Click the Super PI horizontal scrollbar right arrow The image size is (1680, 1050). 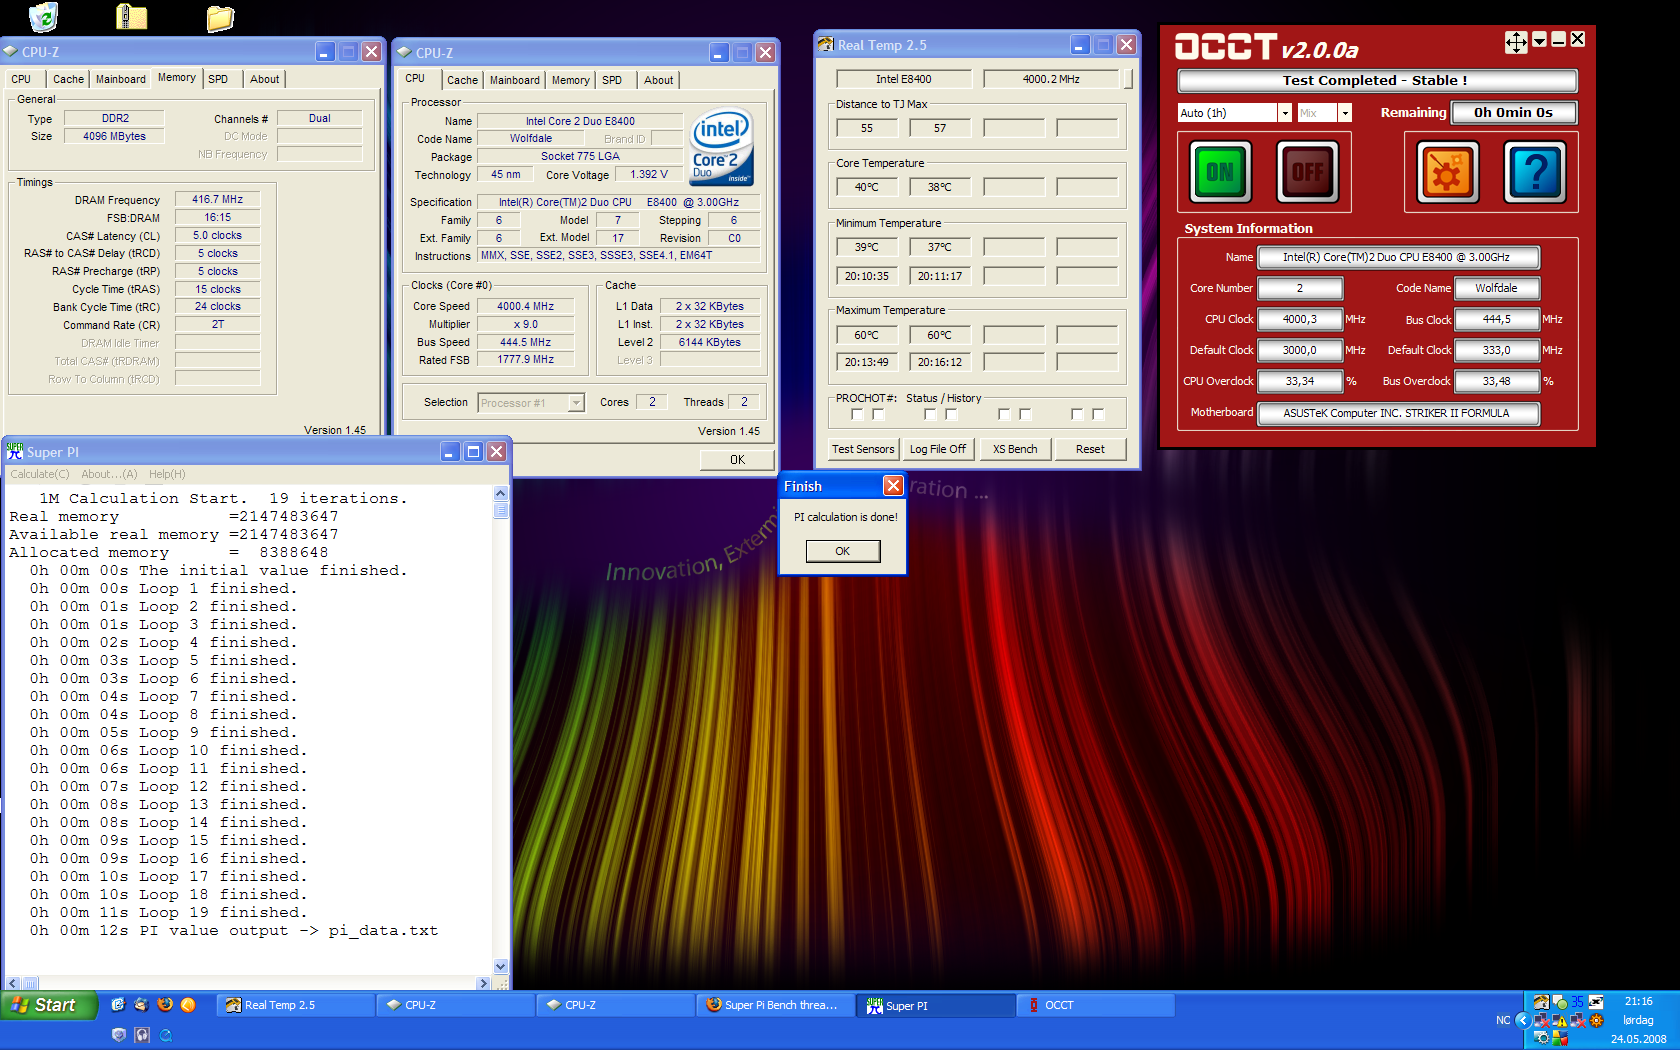coord(484,984)
